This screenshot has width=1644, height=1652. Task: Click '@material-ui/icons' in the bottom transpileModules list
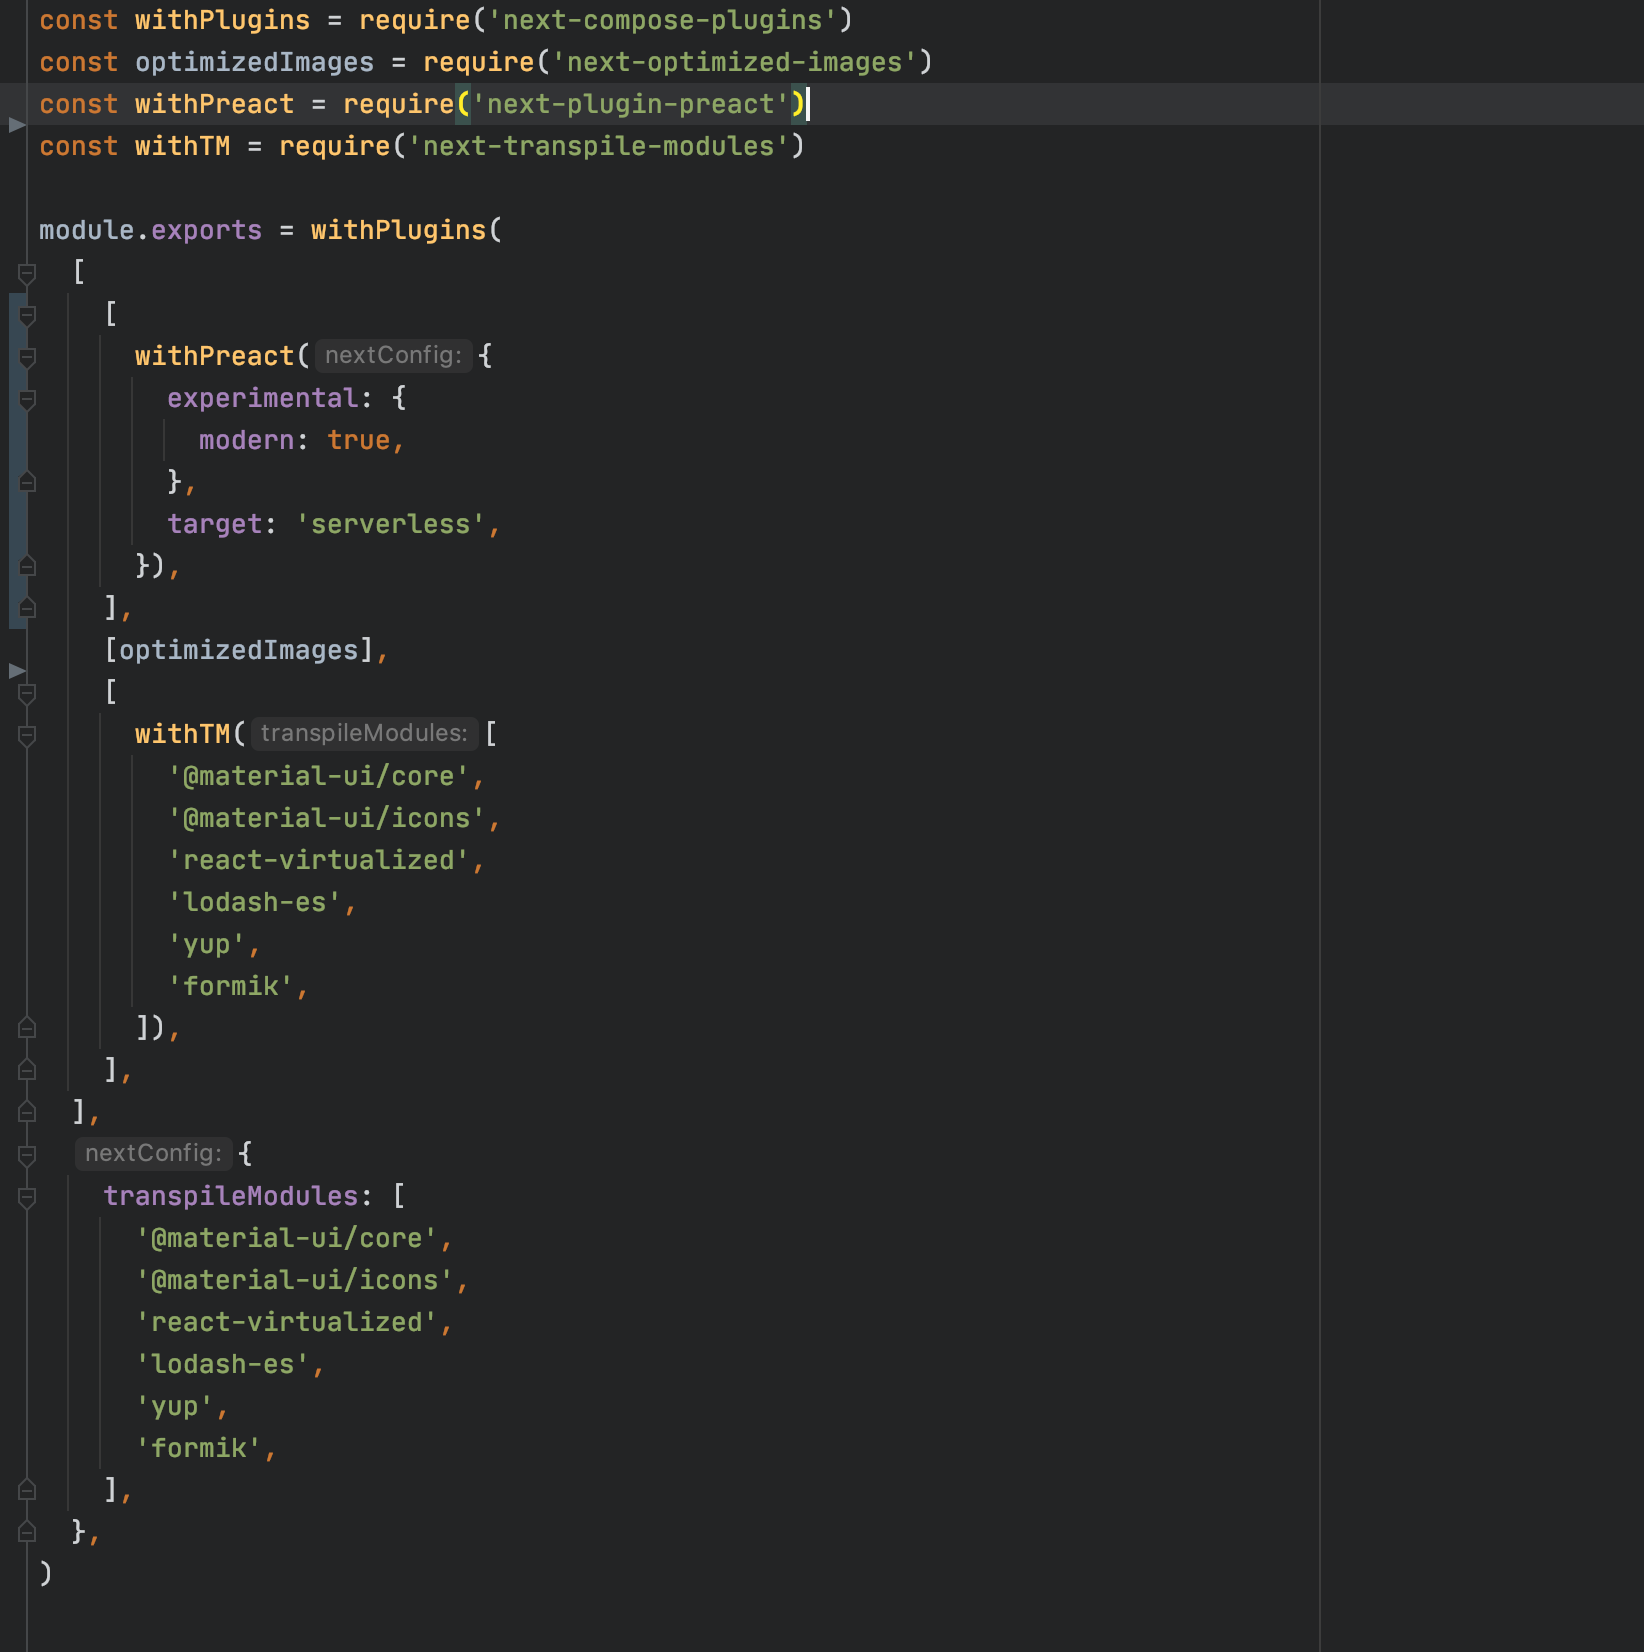pyautogui.click(x=300, y=1279)
